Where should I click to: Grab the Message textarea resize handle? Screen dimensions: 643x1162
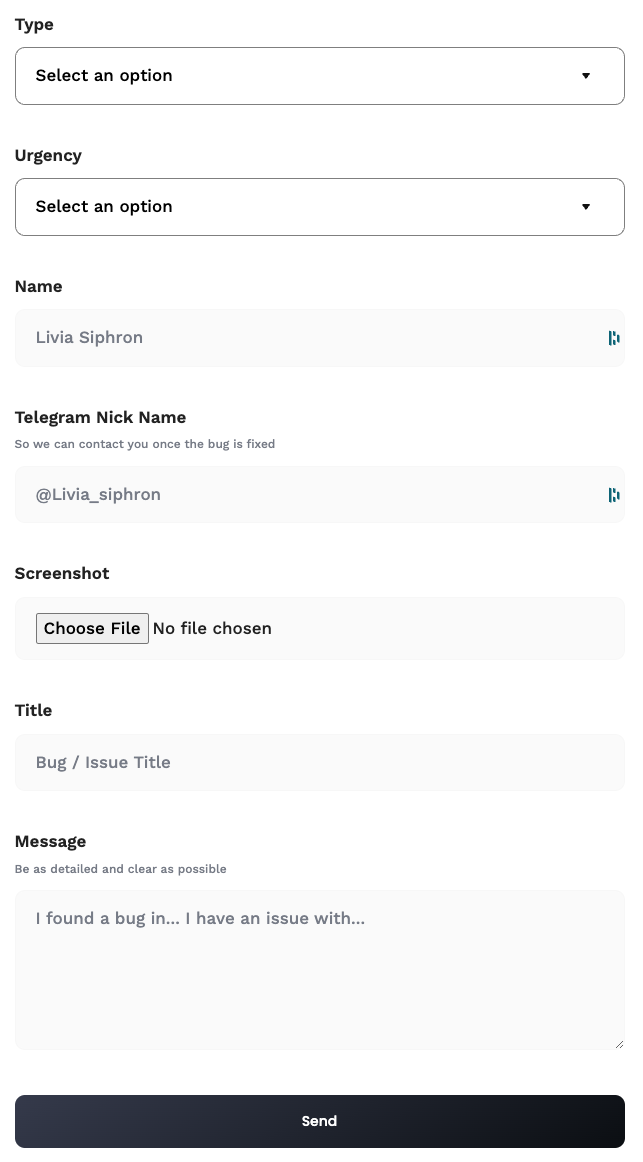coord(619,1044)
